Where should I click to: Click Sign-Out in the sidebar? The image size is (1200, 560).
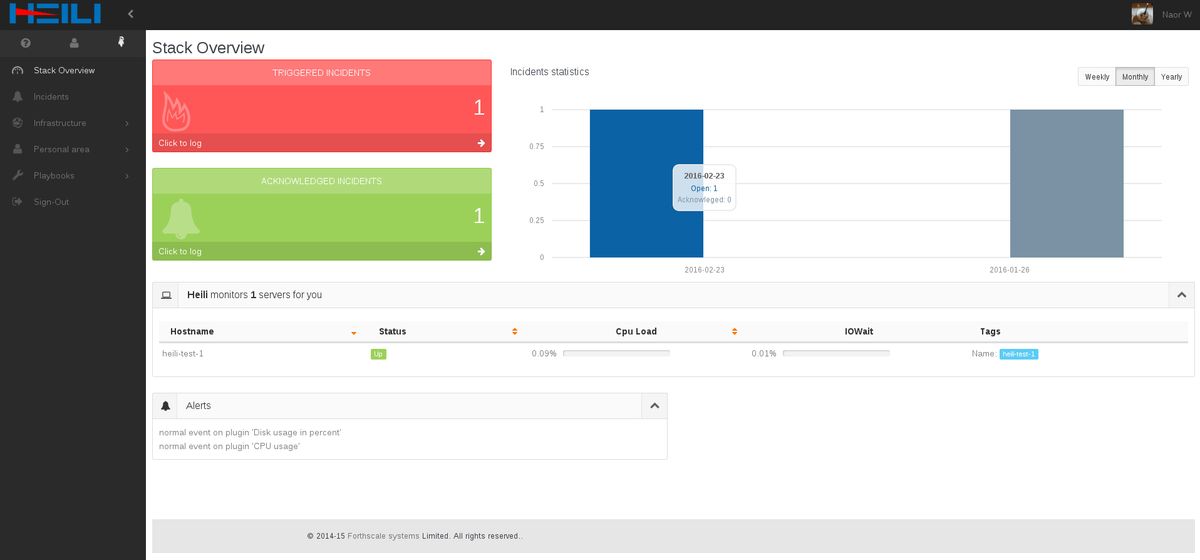[x=51, y=202]
